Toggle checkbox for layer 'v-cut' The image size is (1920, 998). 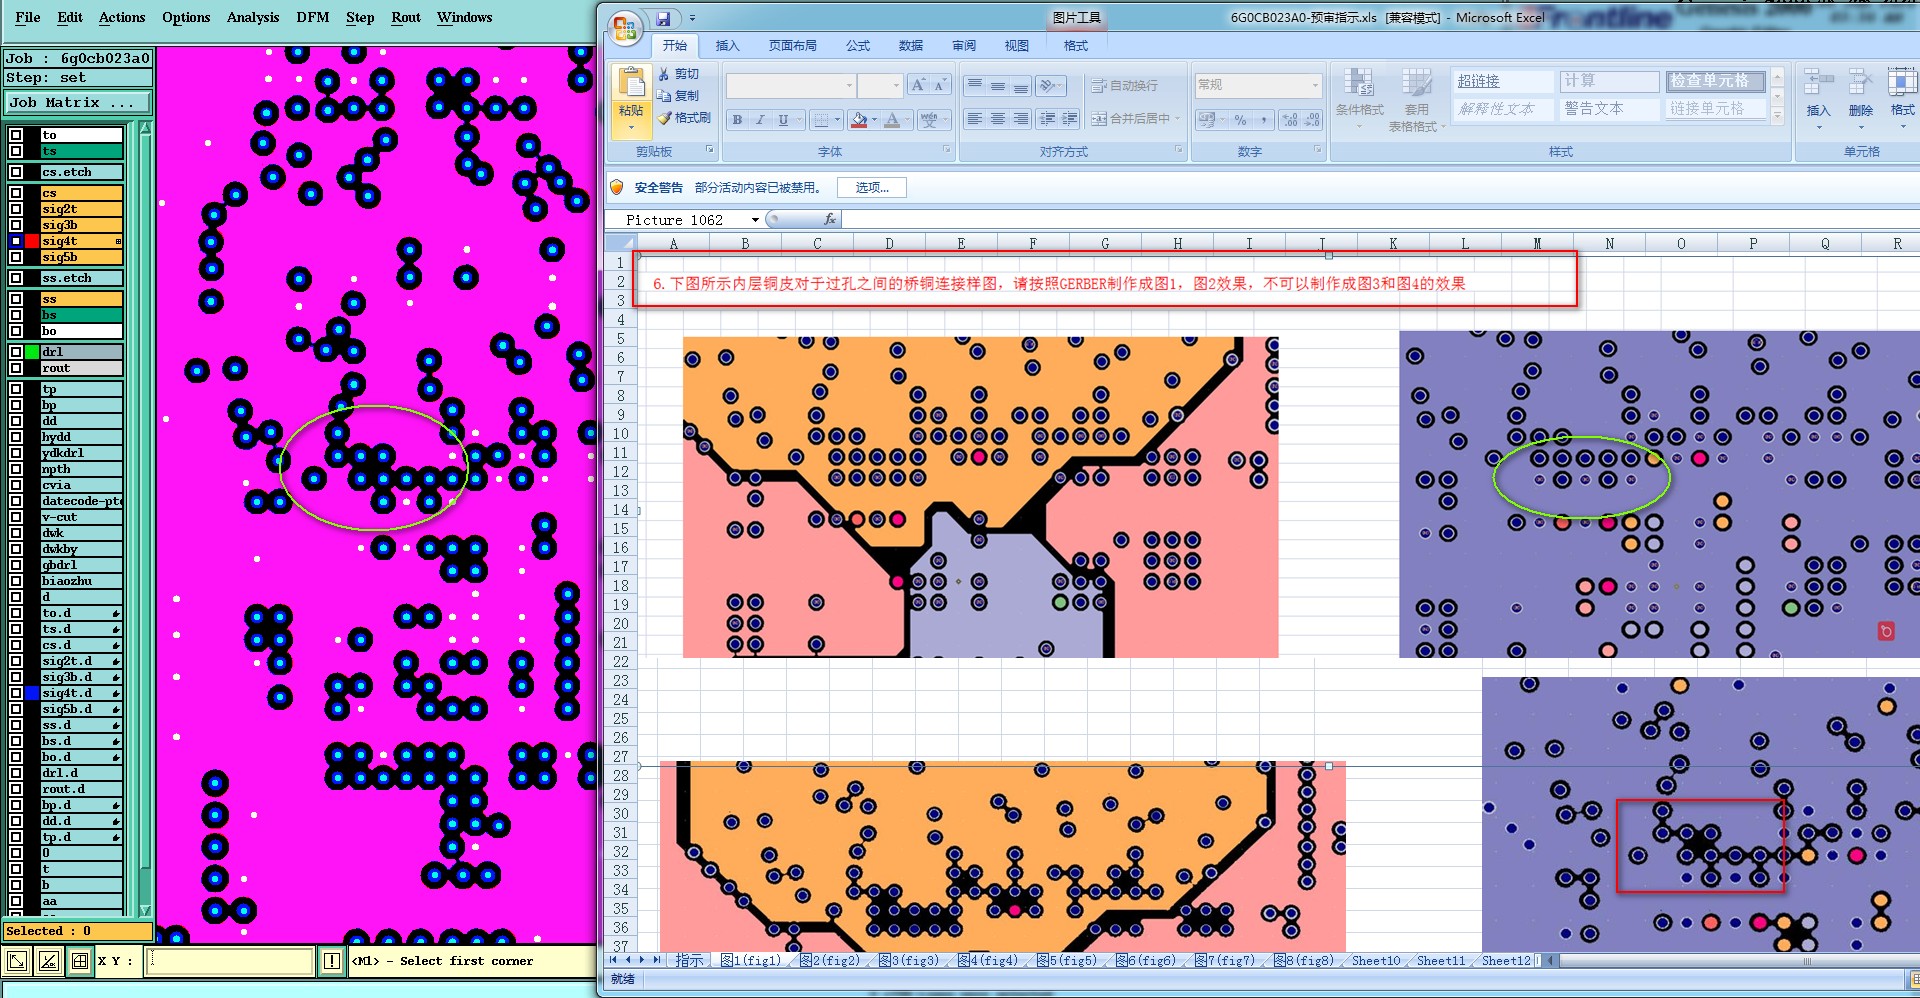click(16, 517)
